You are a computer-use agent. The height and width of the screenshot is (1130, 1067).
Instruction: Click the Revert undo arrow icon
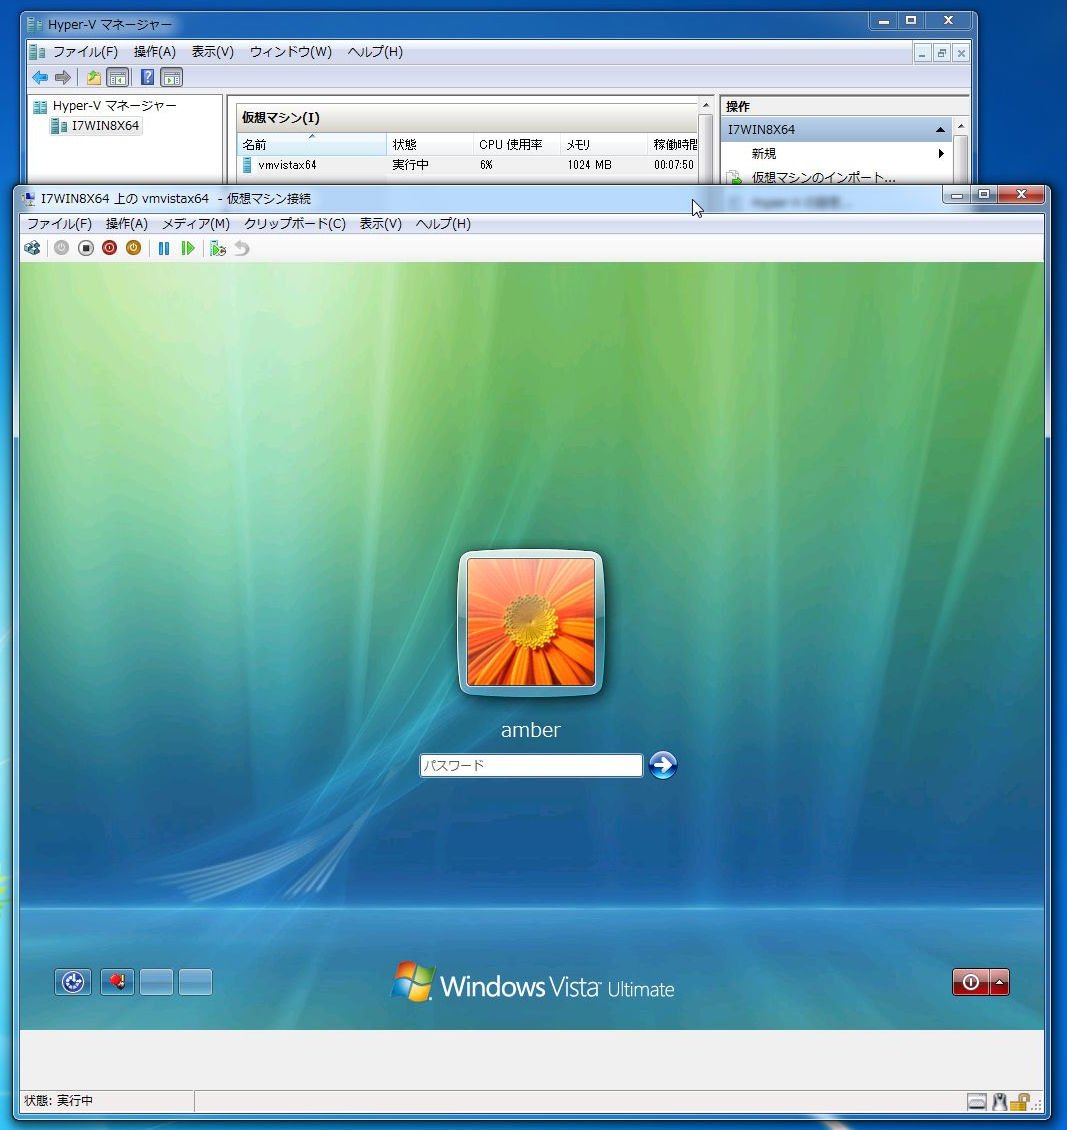click(x=242, y=249)
